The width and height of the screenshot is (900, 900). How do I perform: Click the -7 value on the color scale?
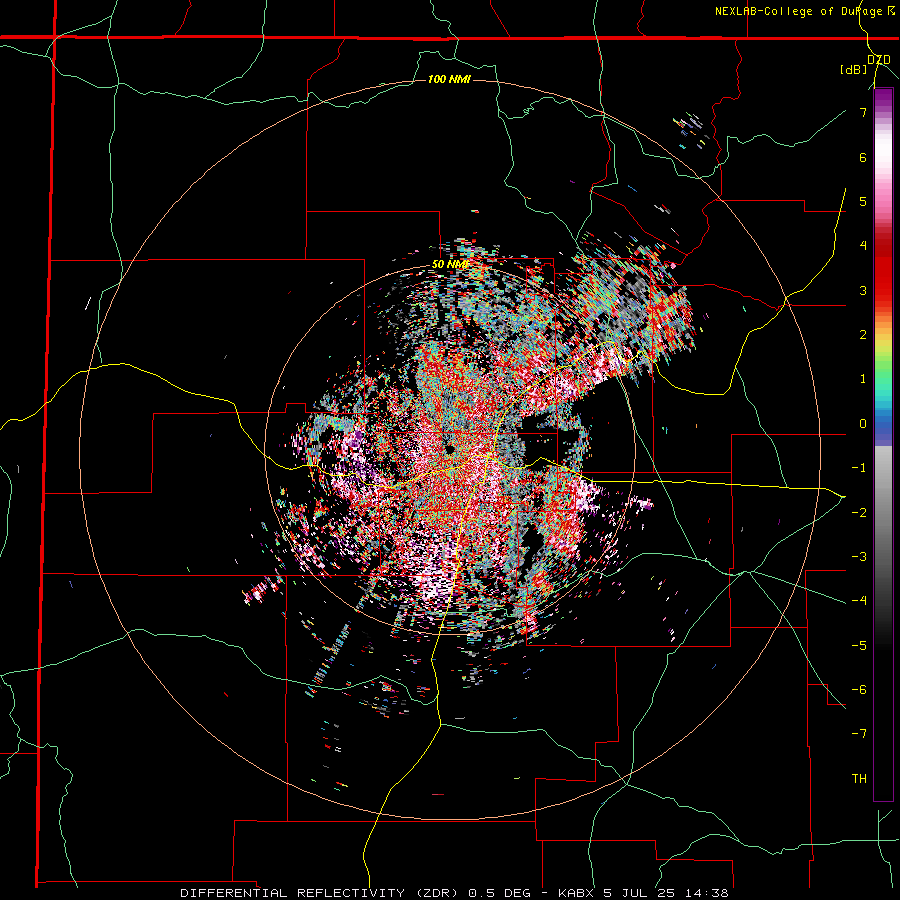[x=859, y=734]
